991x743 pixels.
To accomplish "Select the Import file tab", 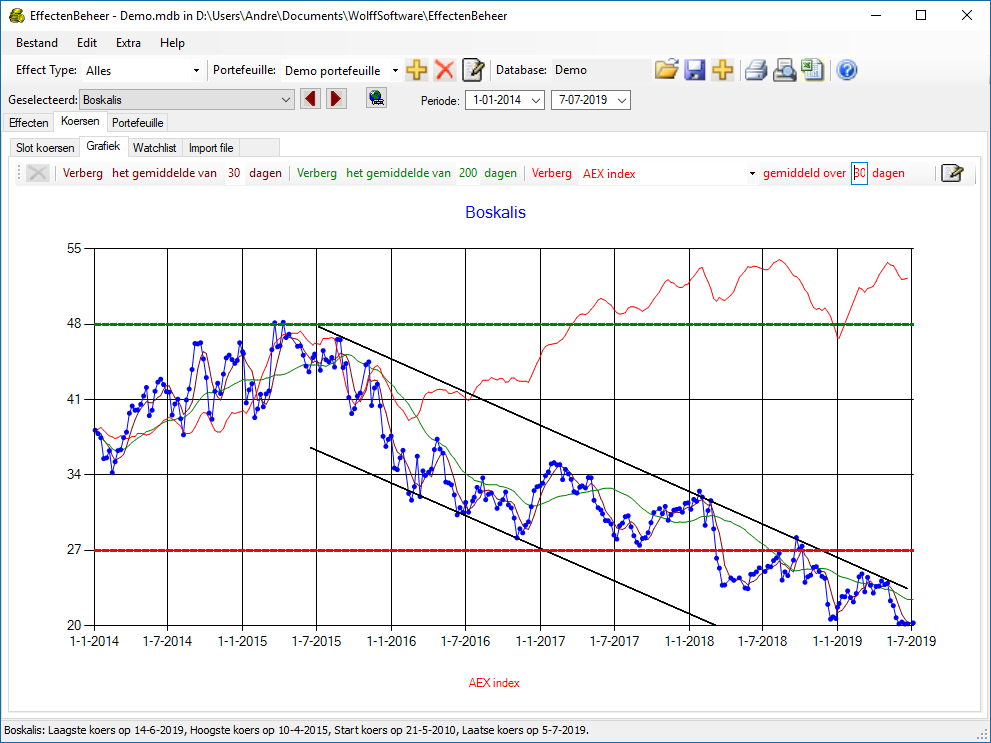I will coord(211,148).
